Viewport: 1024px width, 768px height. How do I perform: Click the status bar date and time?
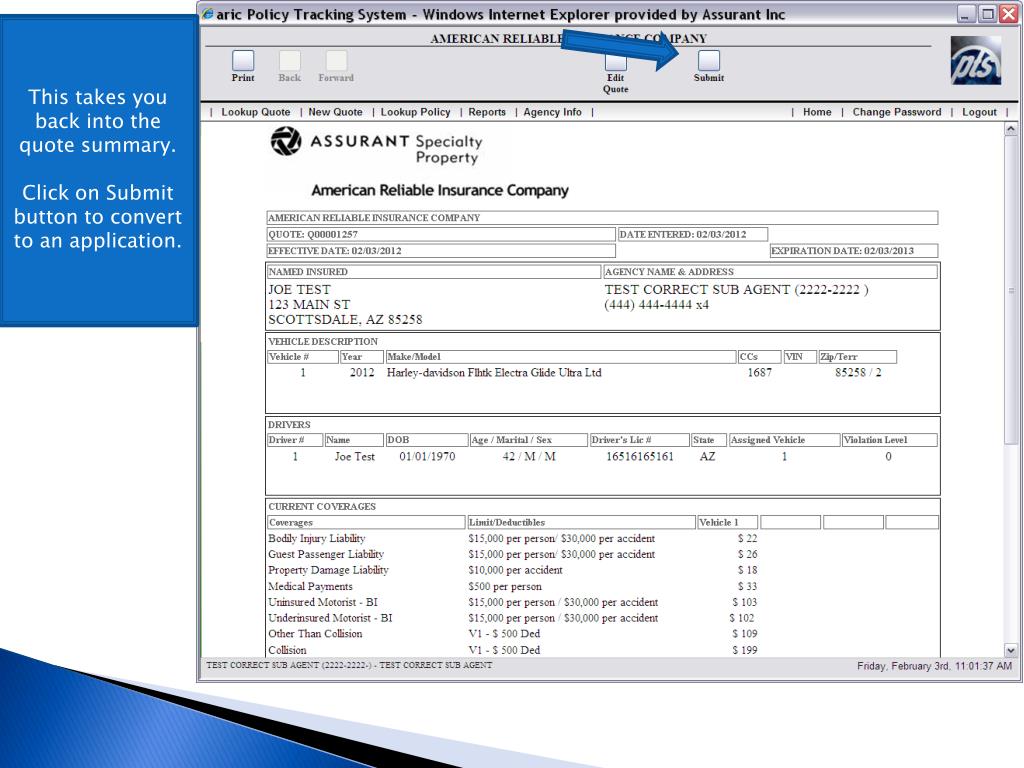[x=934, y=665]
